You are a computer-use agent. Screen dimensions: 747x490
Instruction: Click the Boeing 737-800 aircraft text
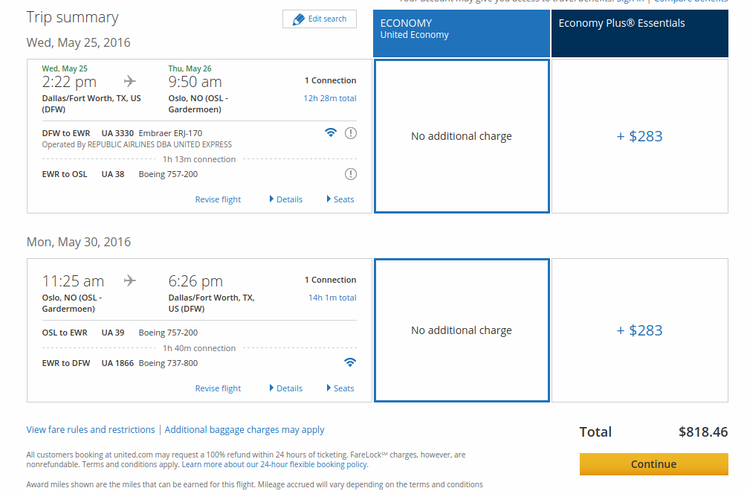168,363
